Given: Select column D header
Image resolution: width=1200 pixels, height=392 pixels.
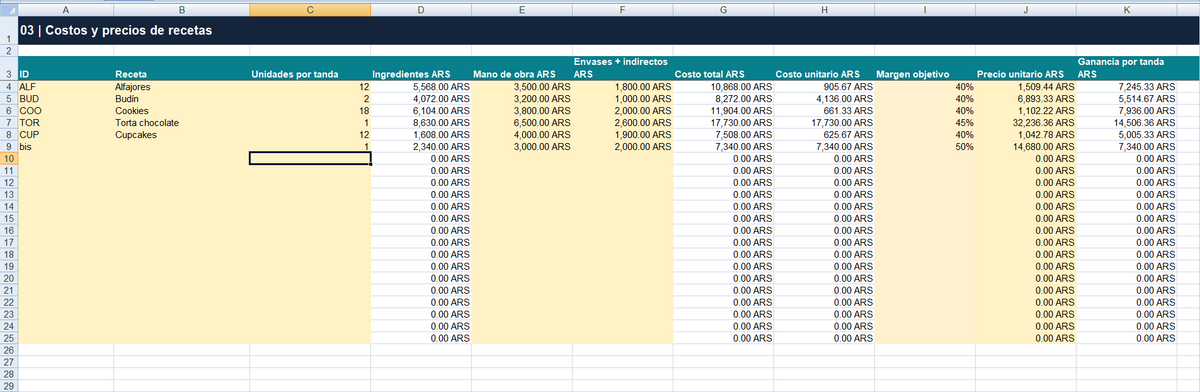Looking at the screenshot, I should click(421, 9).
